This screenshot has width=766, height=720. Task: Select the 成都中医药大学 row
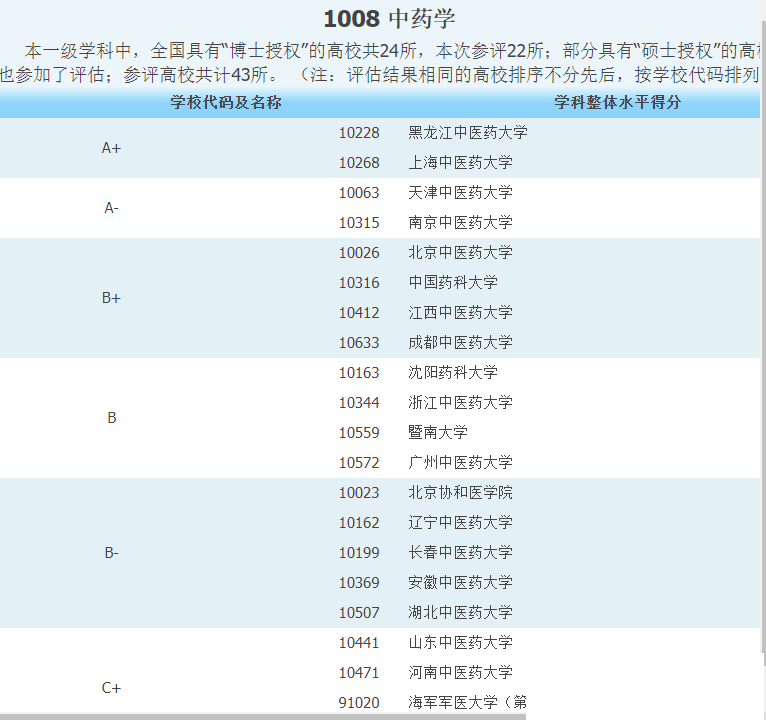pos(460,343)
